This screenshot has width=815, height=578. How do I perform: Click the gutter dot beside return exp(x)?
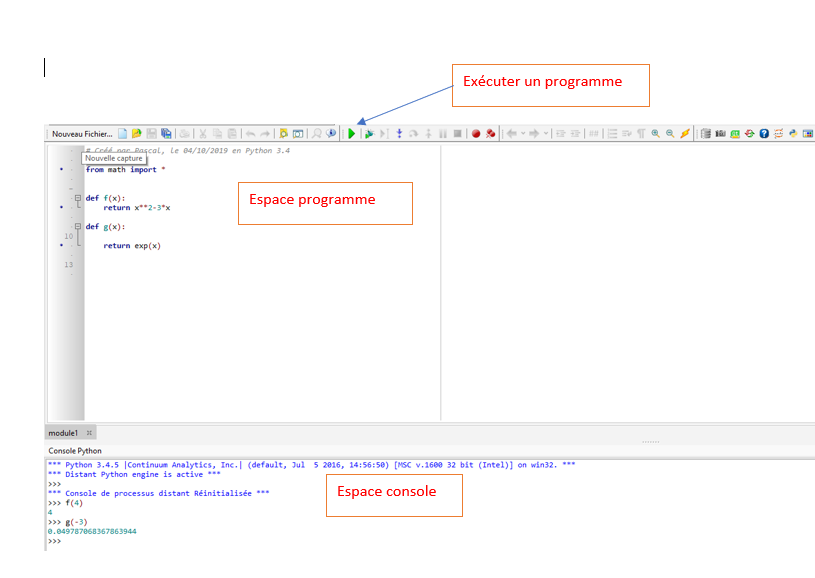61,245
